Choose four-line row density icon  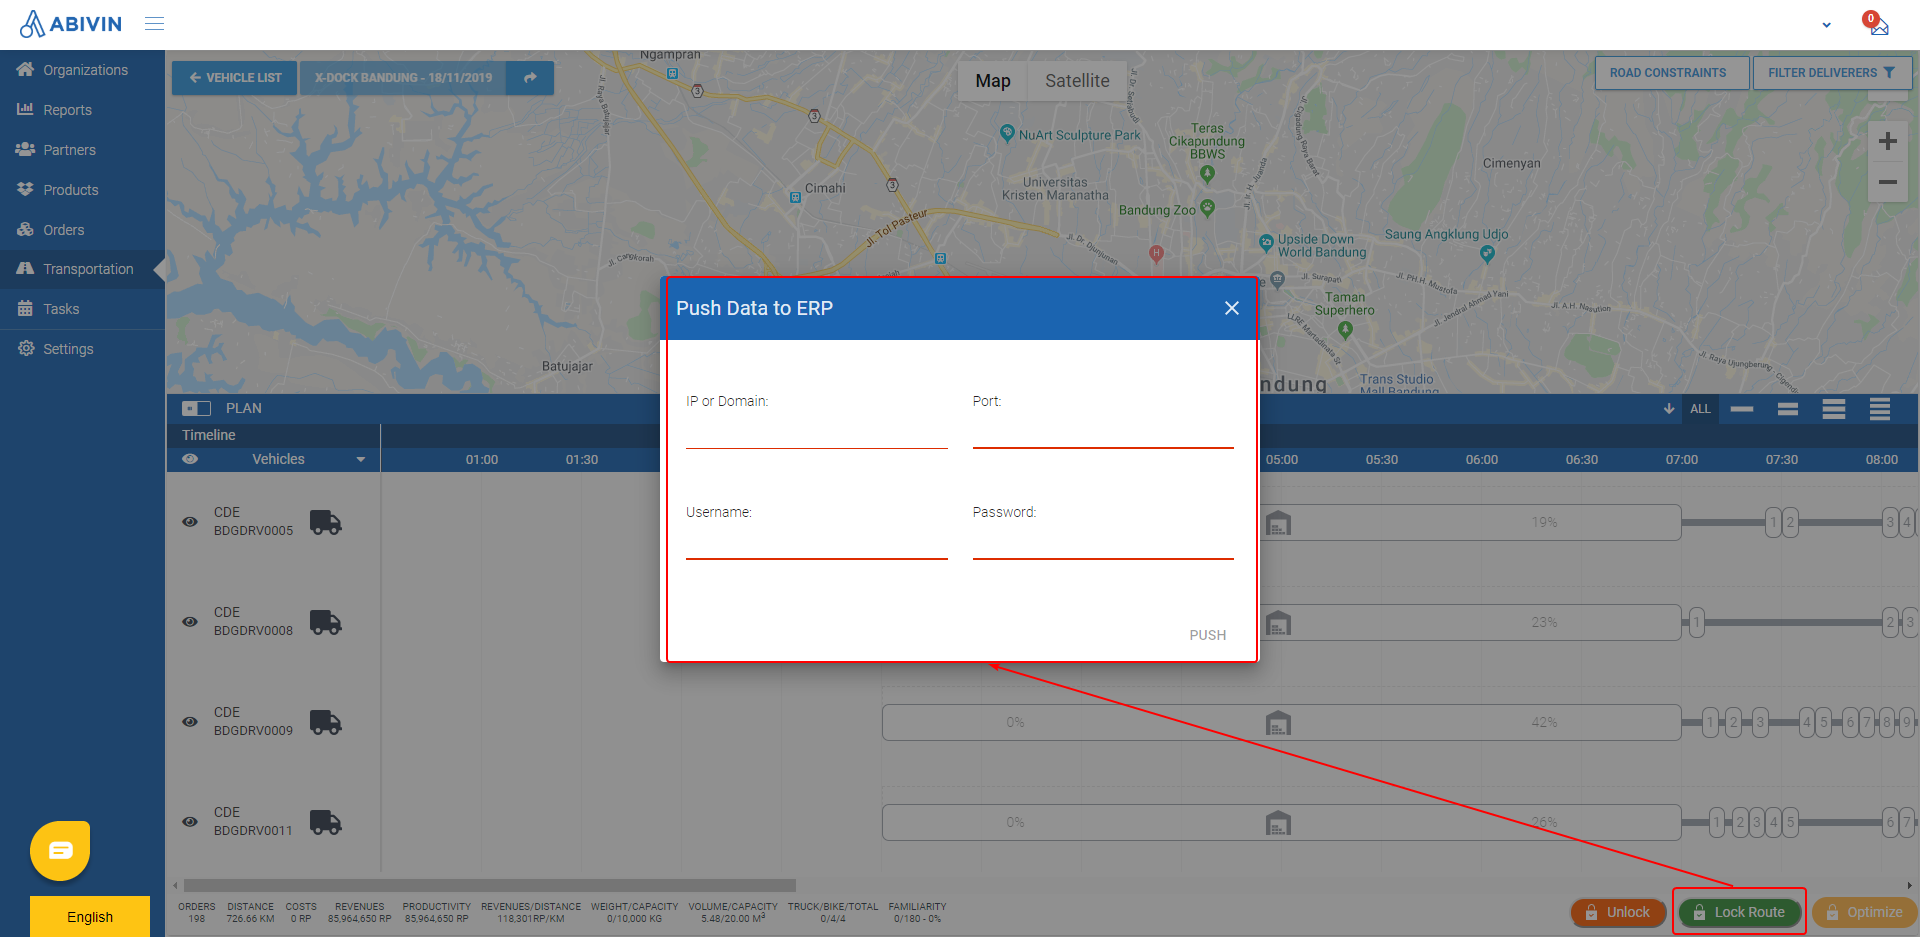[x=1880, y=408]
